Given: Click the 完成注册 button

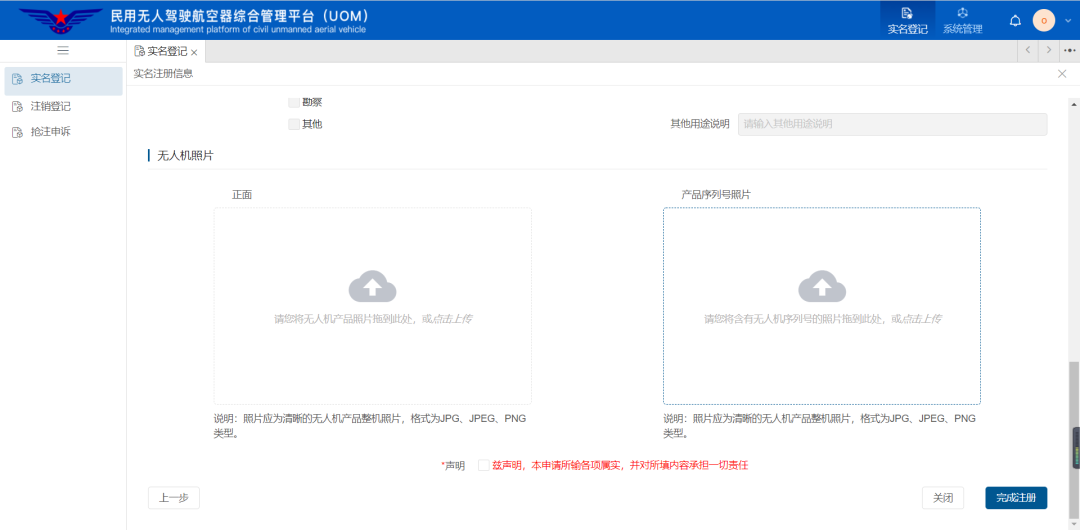Looking at the screenshot, I should point(1015,498).
